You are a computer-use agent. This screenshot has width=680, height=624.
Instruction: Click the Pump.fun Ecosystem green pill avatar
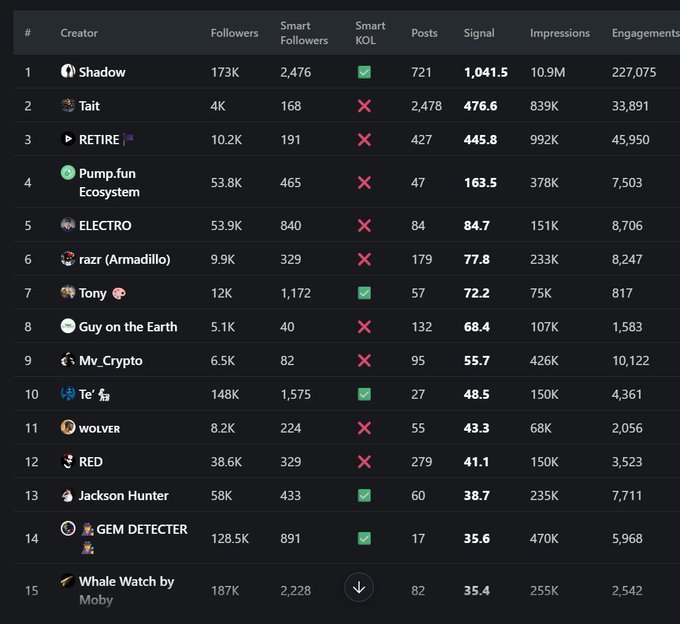[x=68, y=172]
